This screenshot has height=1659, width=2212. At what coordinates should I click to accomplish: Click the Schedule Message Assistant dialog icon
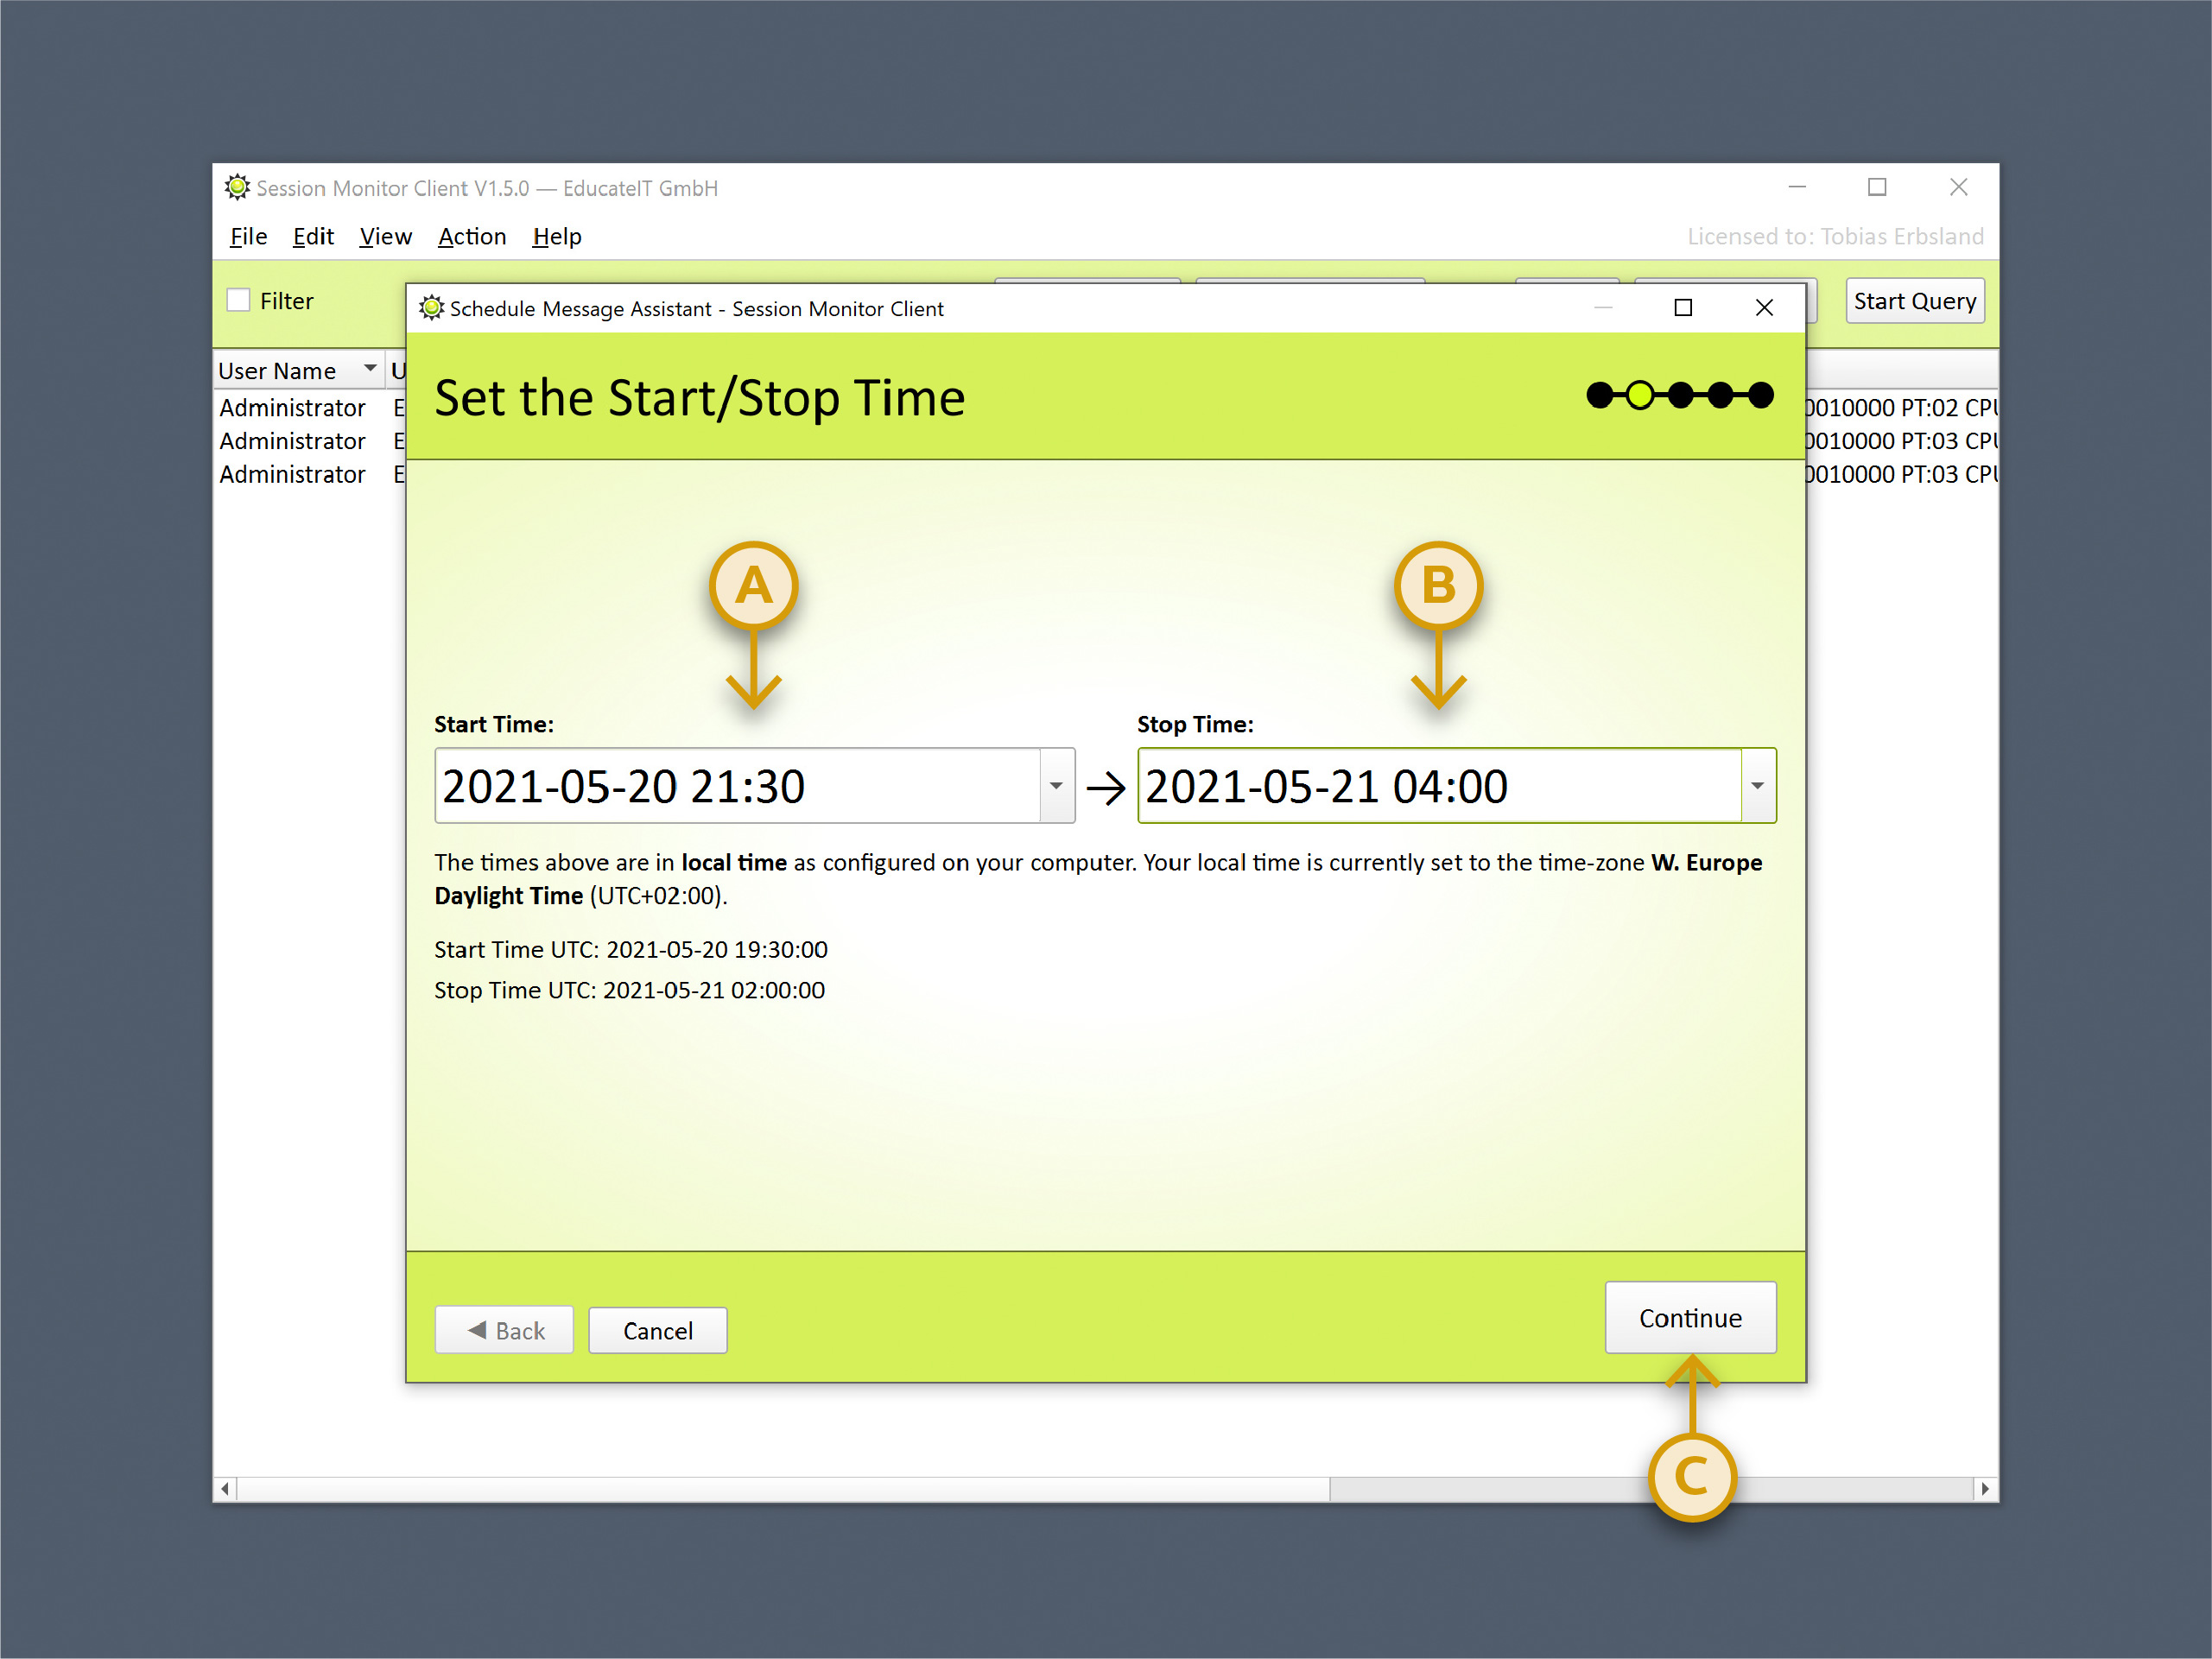tap(431, 308)
